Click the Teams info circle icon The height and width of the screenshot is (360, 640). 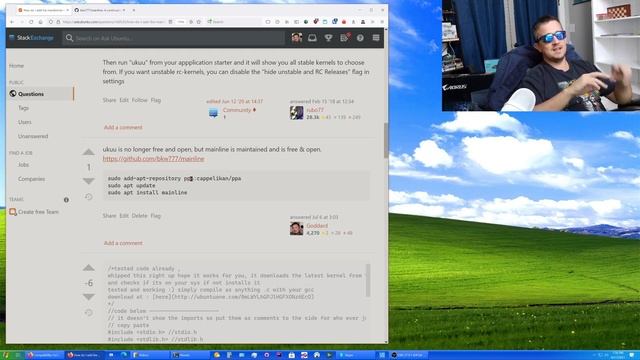[66, 200]
